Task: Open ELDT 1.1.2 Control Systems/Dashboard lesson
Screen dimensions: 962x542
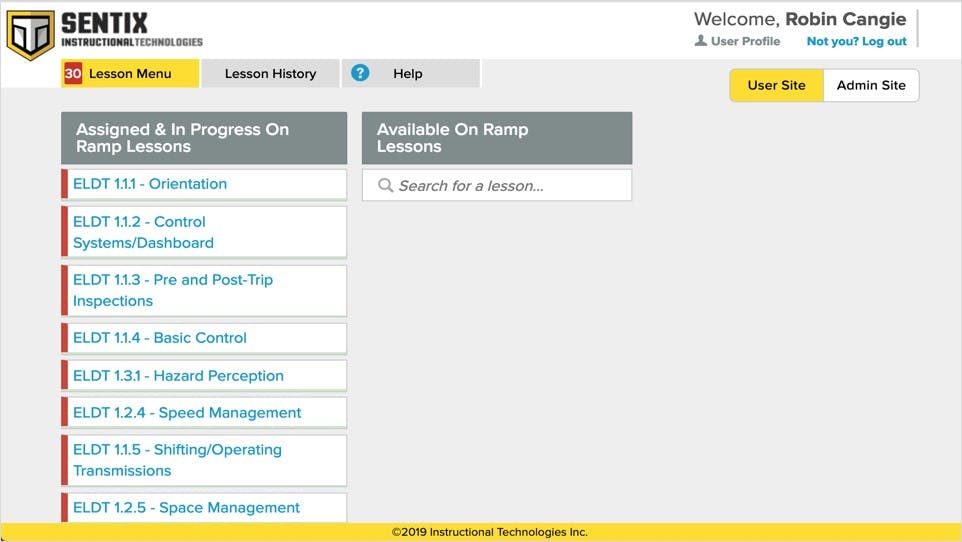Action: pyautogui.click(x=143, y=232)
